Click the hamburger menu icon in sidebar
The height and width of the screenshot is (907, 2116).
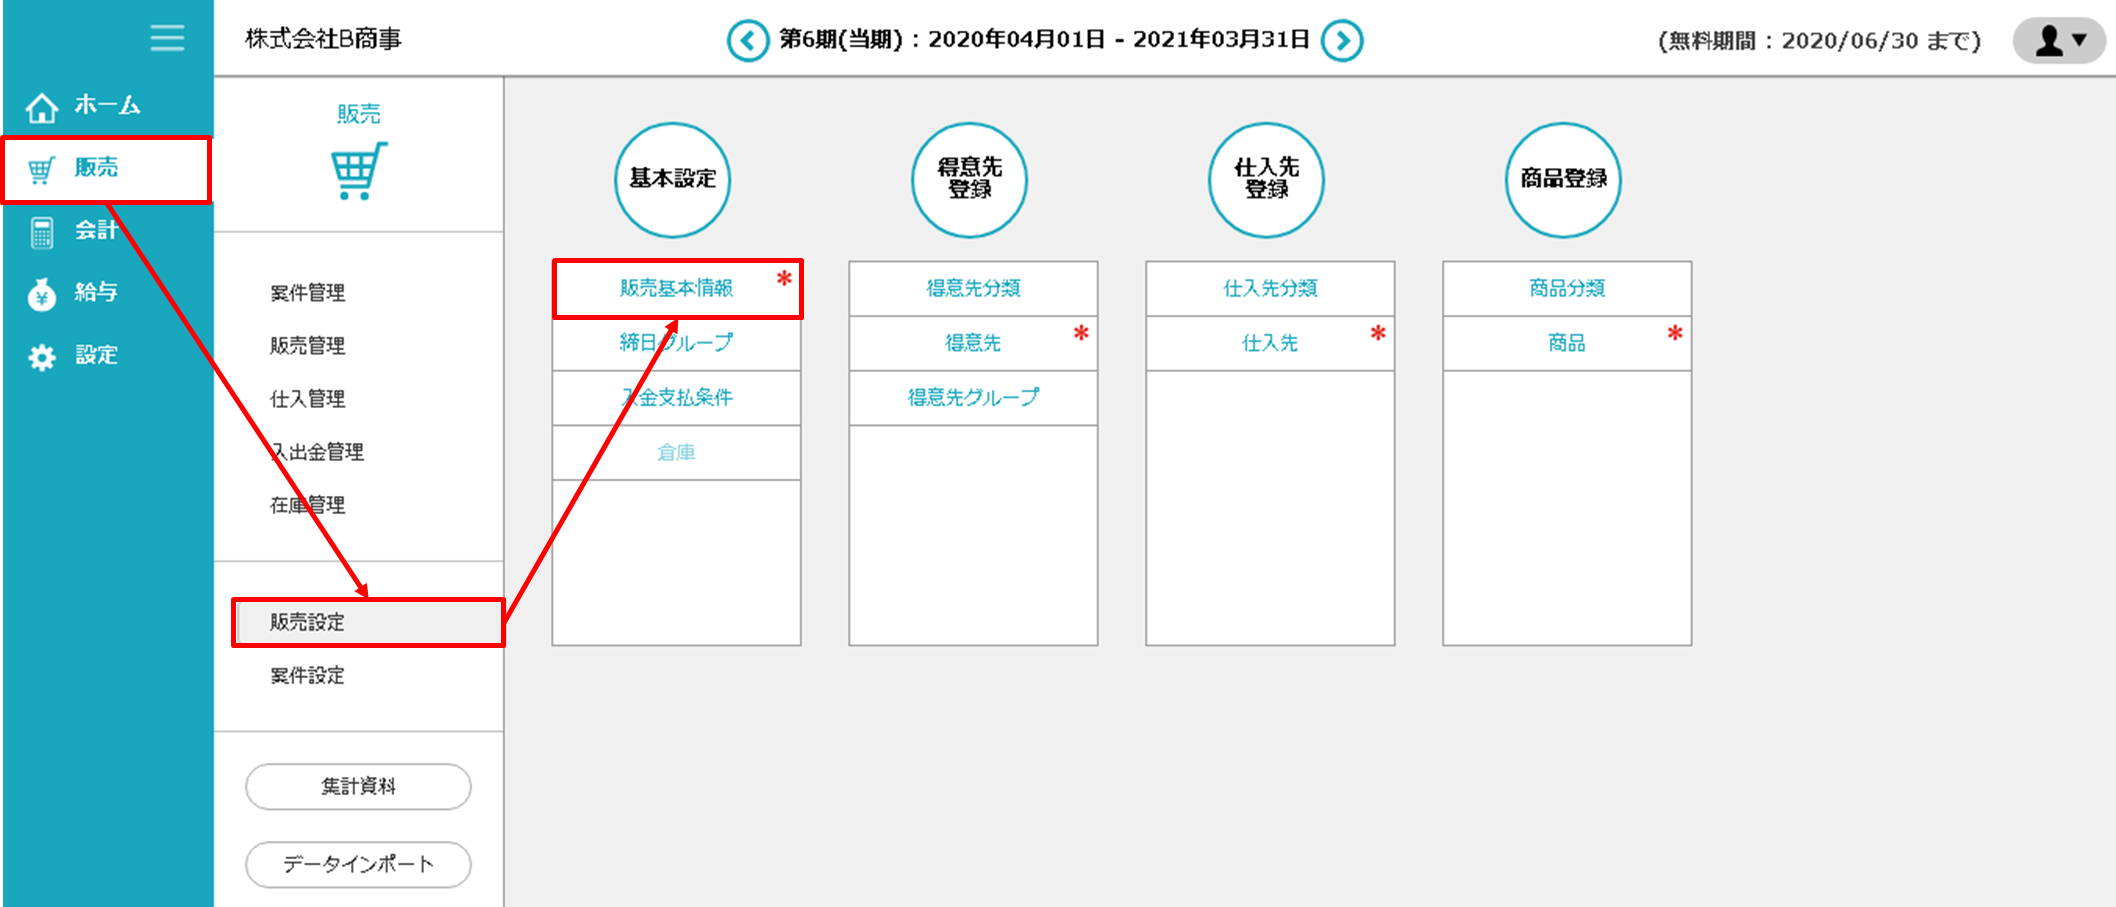(167, 38)
